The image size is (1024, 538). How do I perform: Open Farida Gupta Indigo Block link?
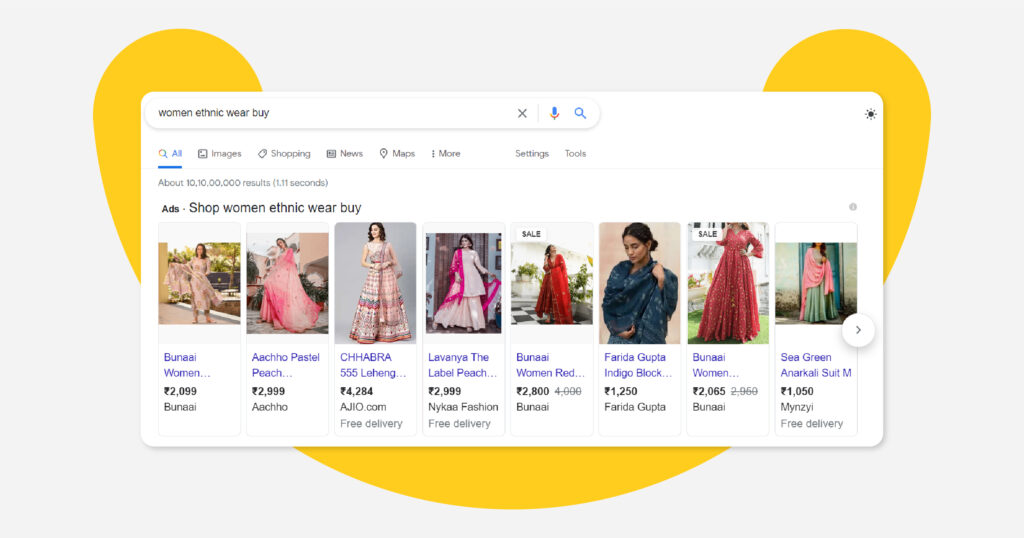coord(638,365)
